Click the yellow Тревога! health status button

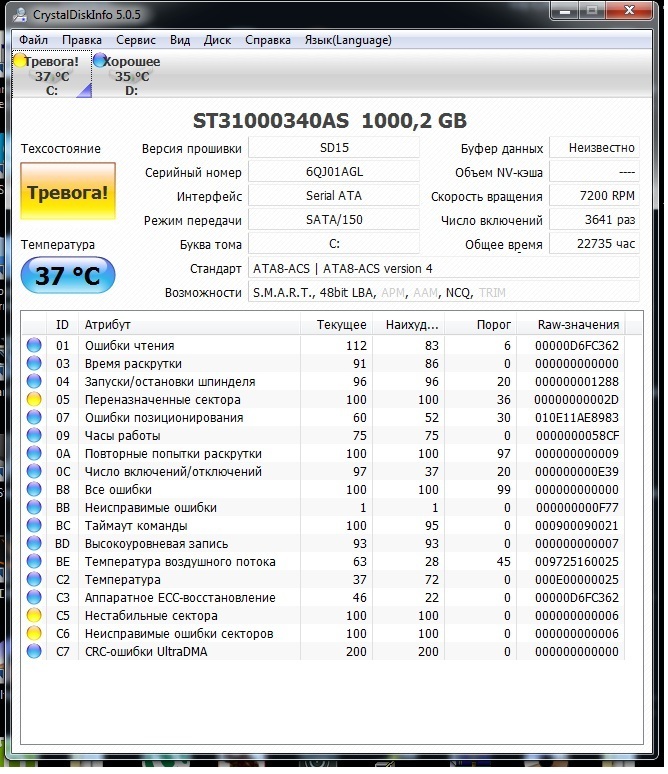pyautogui.click(x=68, y=192)
